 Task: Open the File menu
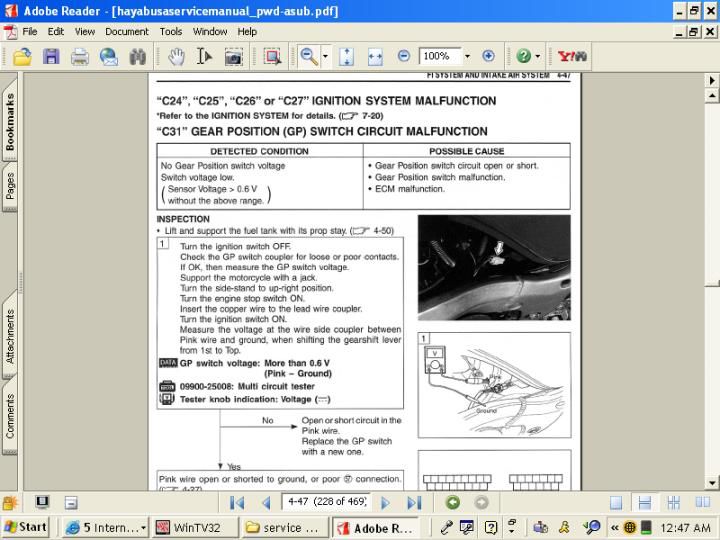coord(30,32)
